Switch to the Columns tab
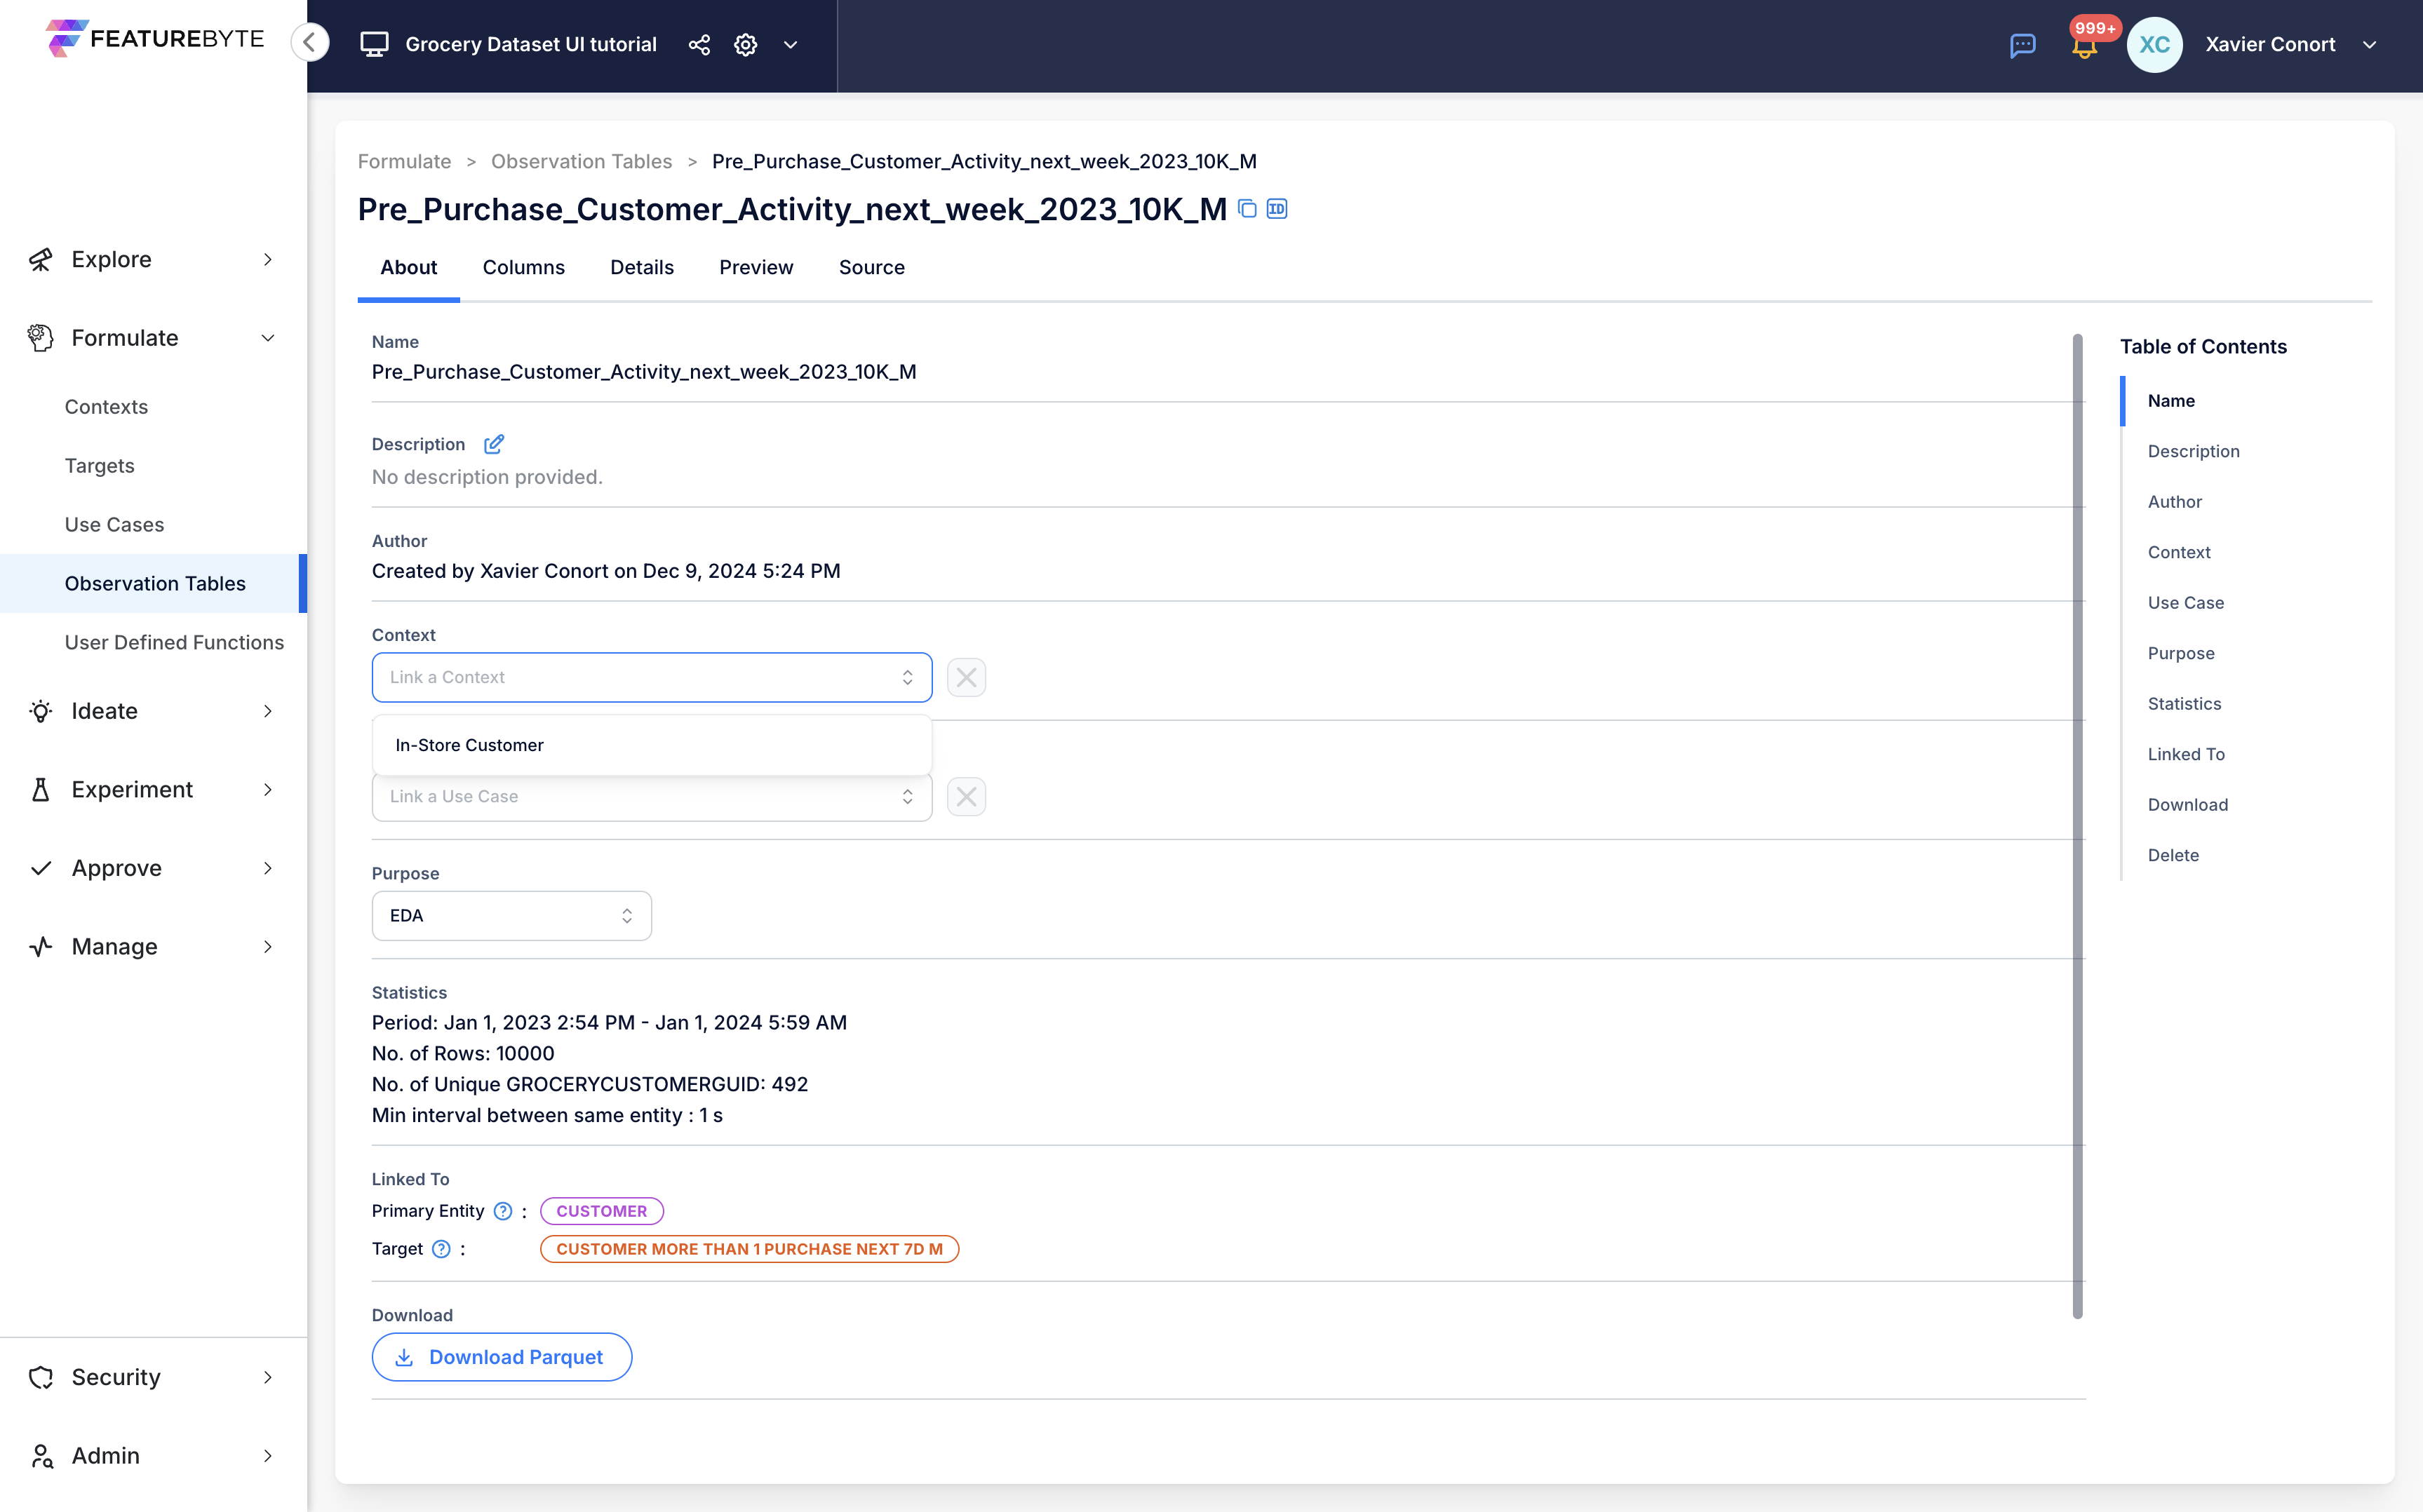The height and width of the screenshot is (1512, 2423). click(x=523, y=267)
